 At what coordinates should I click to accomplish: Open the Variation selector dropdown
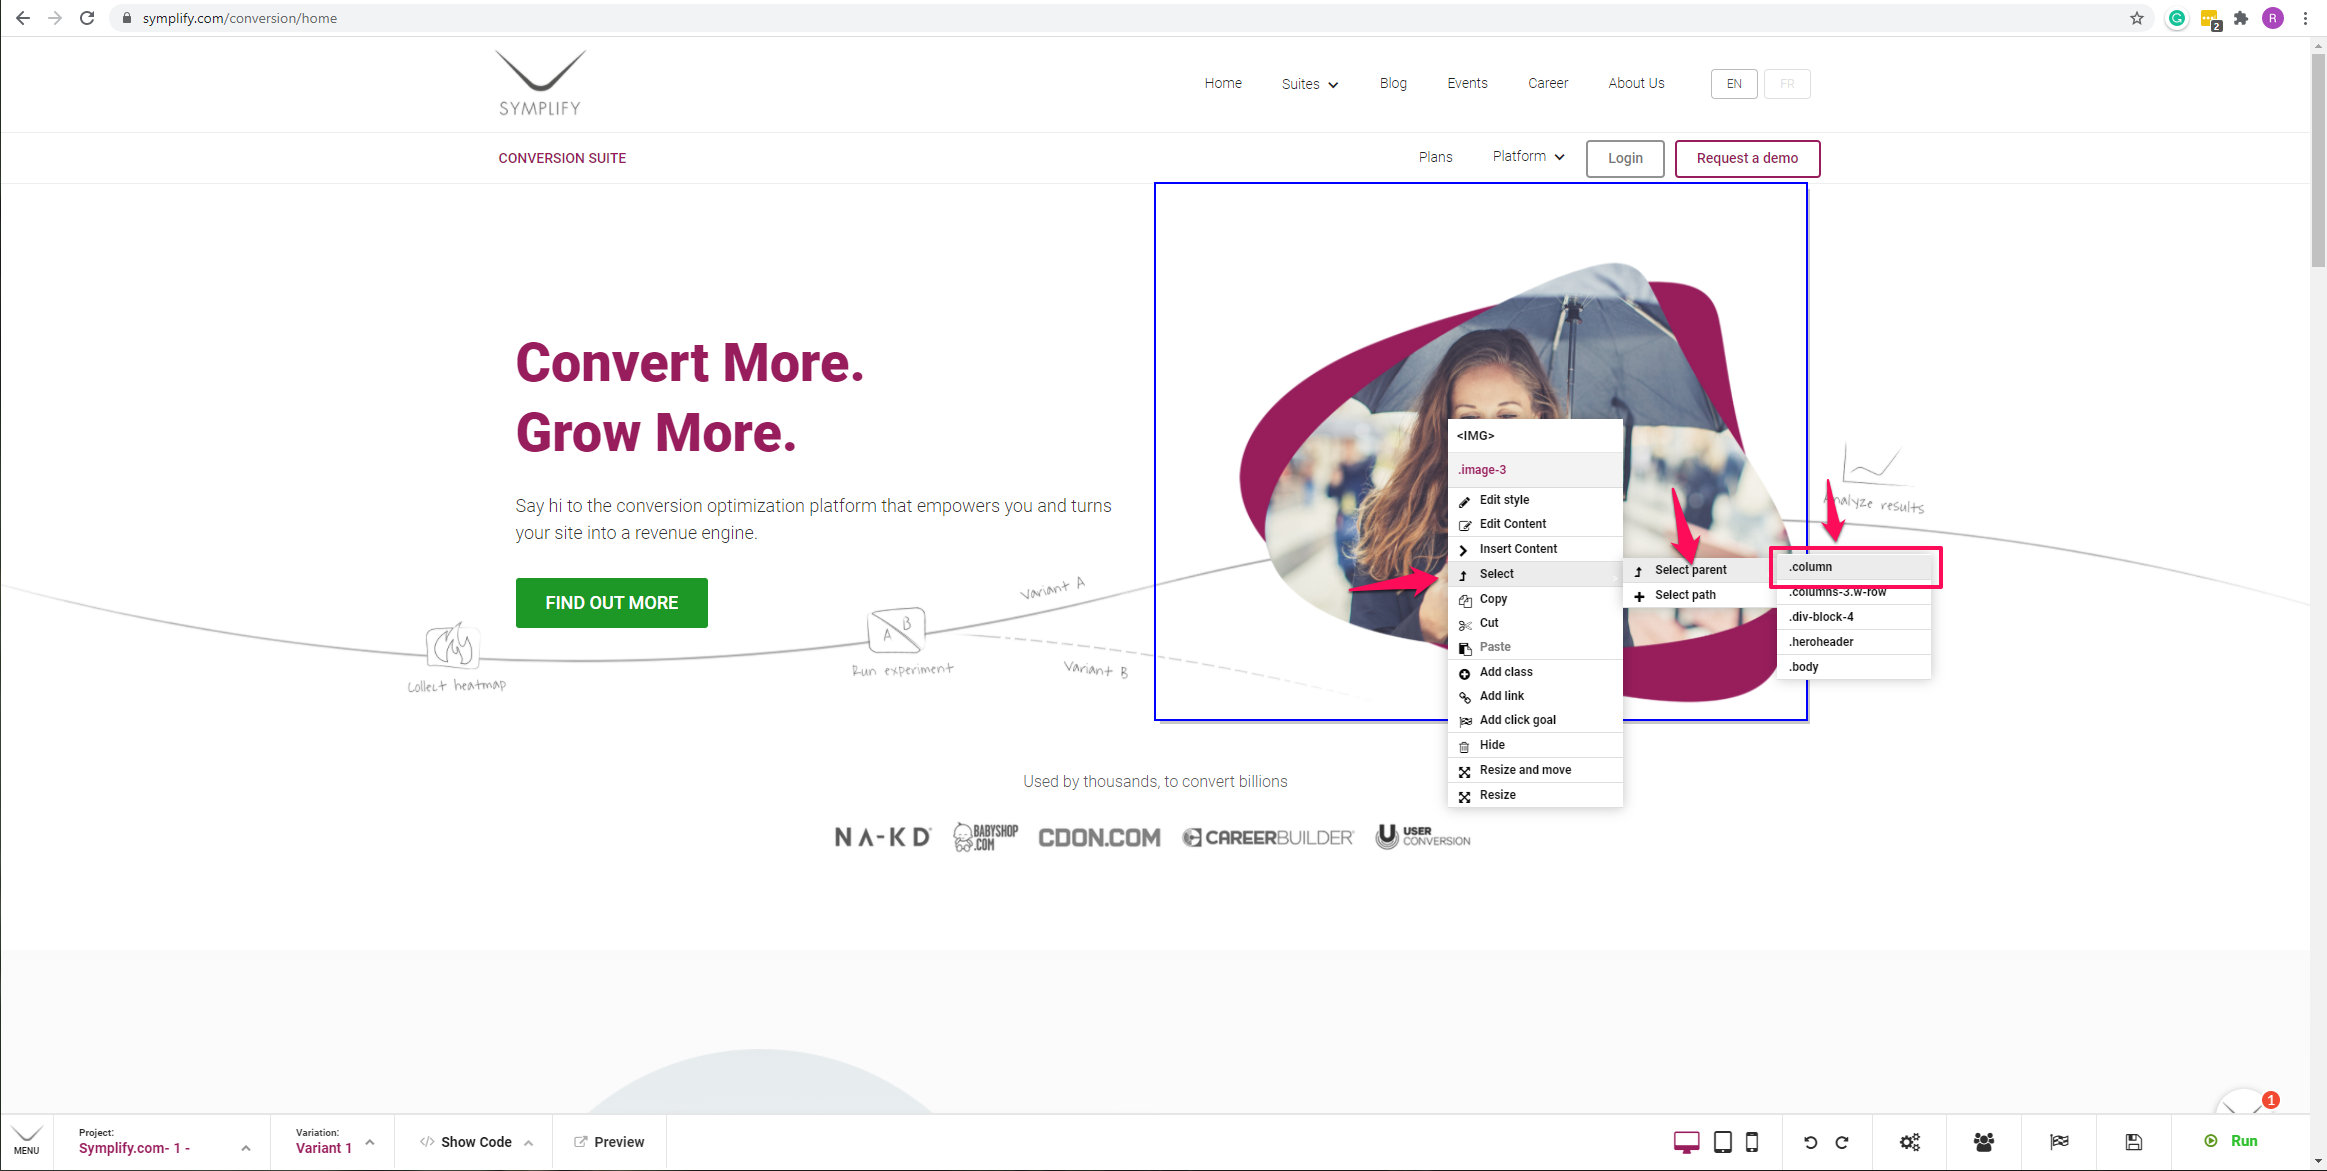[335, 1141]
